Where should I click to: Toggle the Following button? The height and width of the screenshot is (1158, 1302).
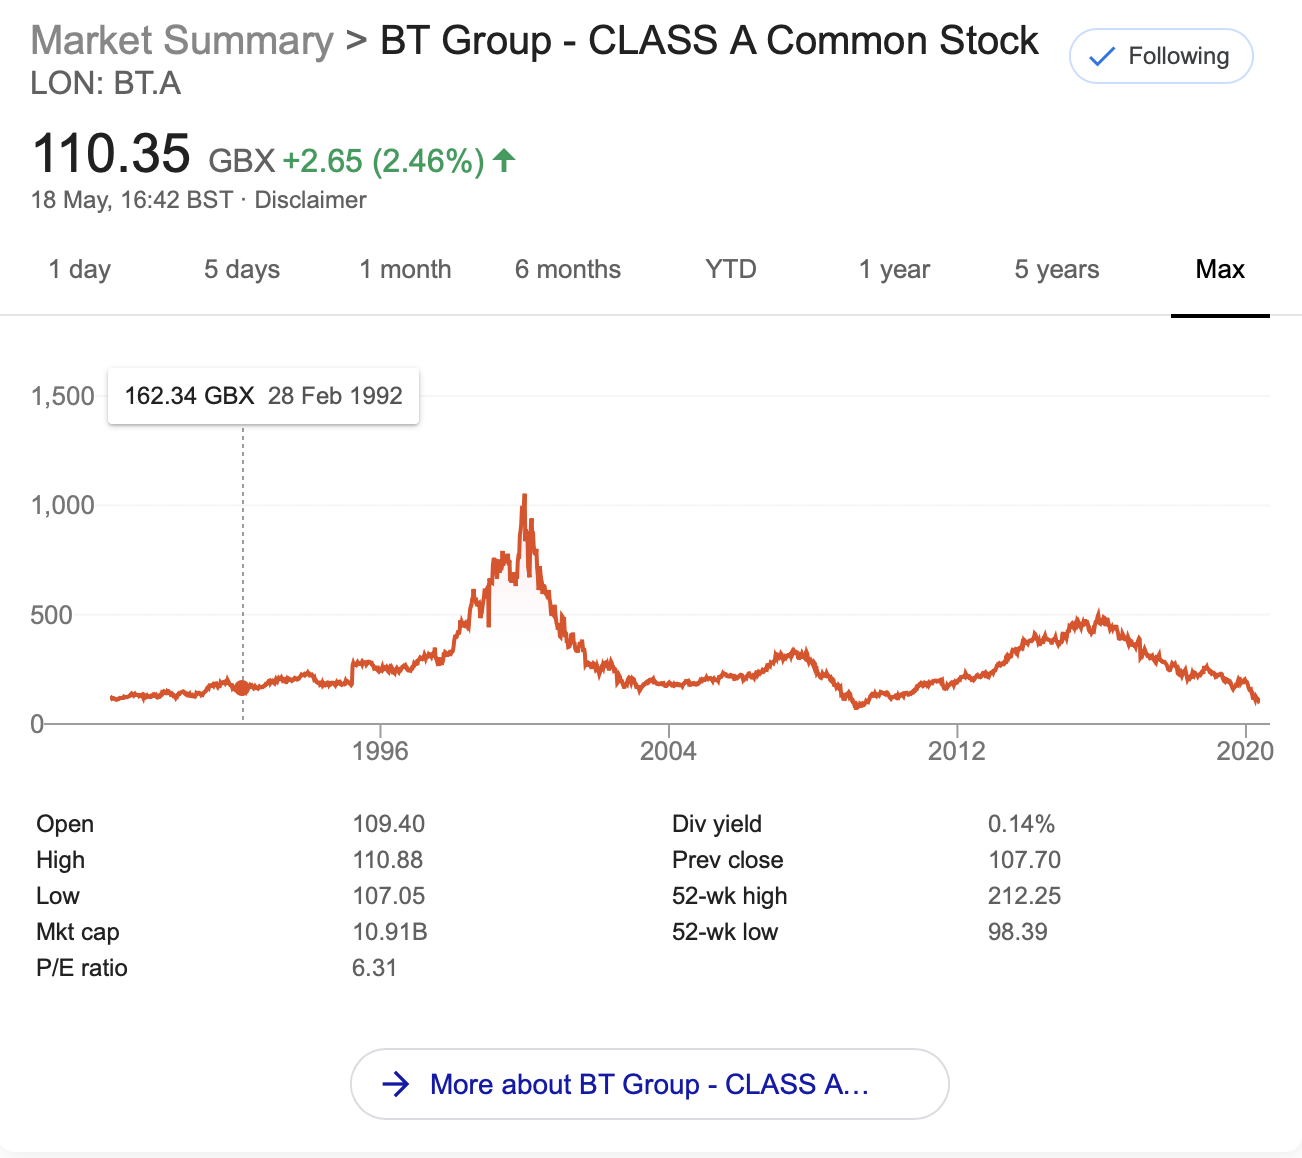click(1160, 57)
